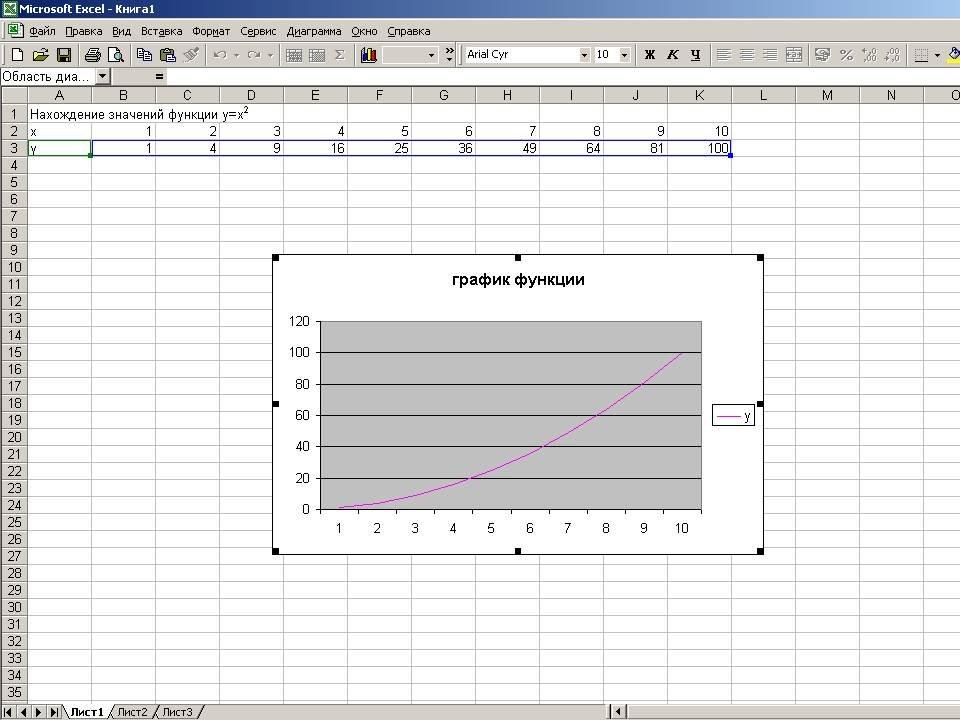Image resolution: width=960 pixels, height=720 pixels.
Task: Click the Copy icon in the toolbar
Action: click(145, 55)
